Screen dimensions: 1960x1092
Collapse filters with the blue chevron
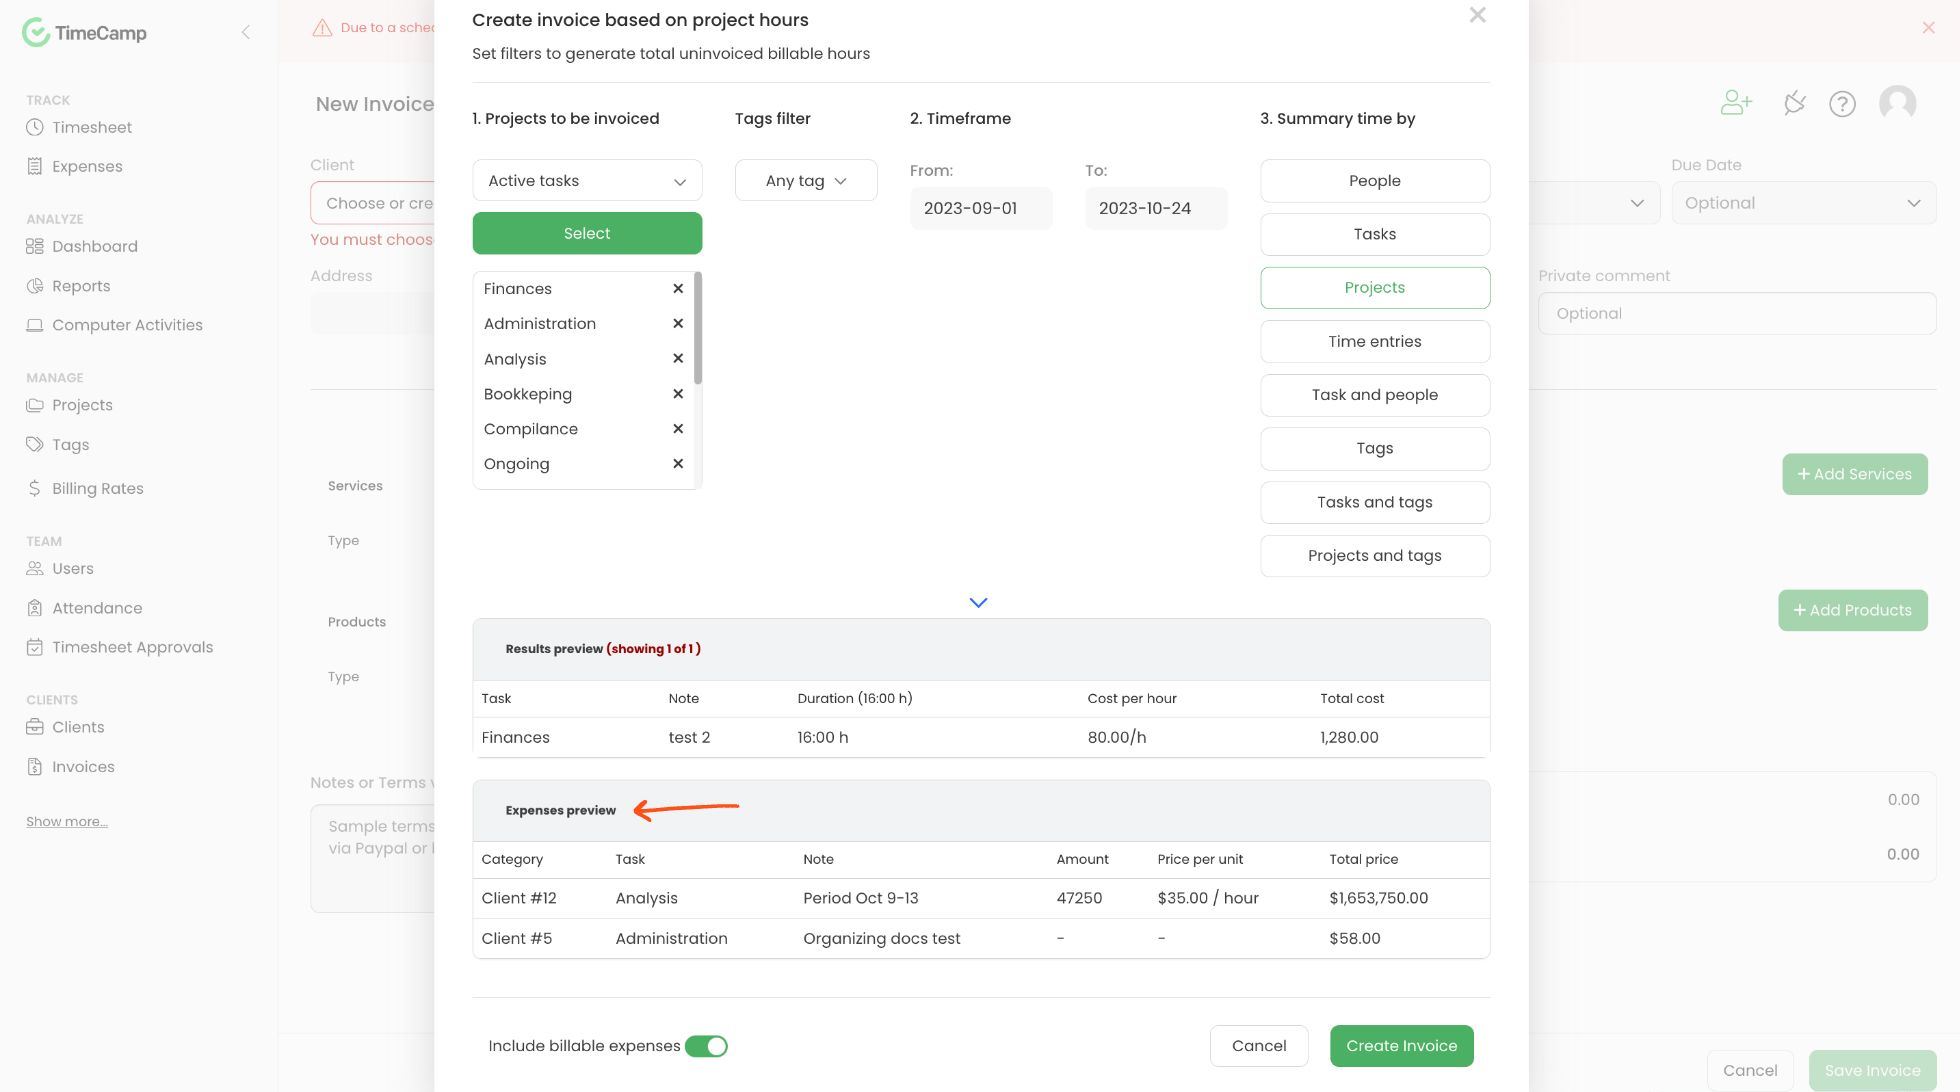click(x=978, y=602)
